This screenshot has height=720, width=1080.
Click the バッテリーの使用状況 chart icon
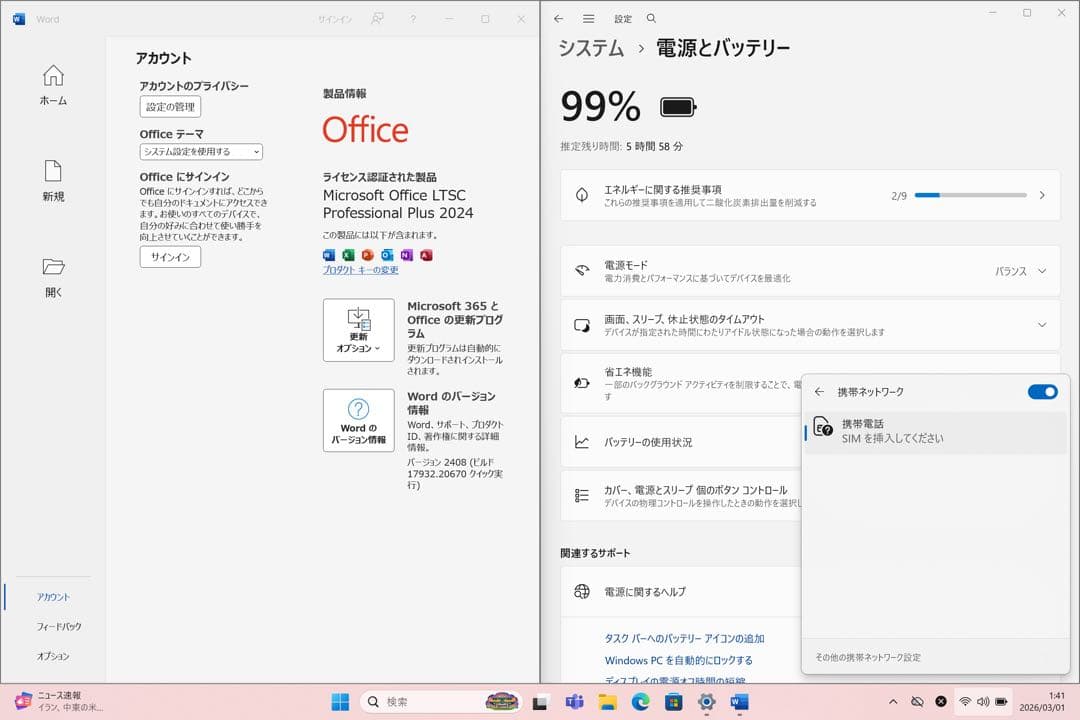583,441
